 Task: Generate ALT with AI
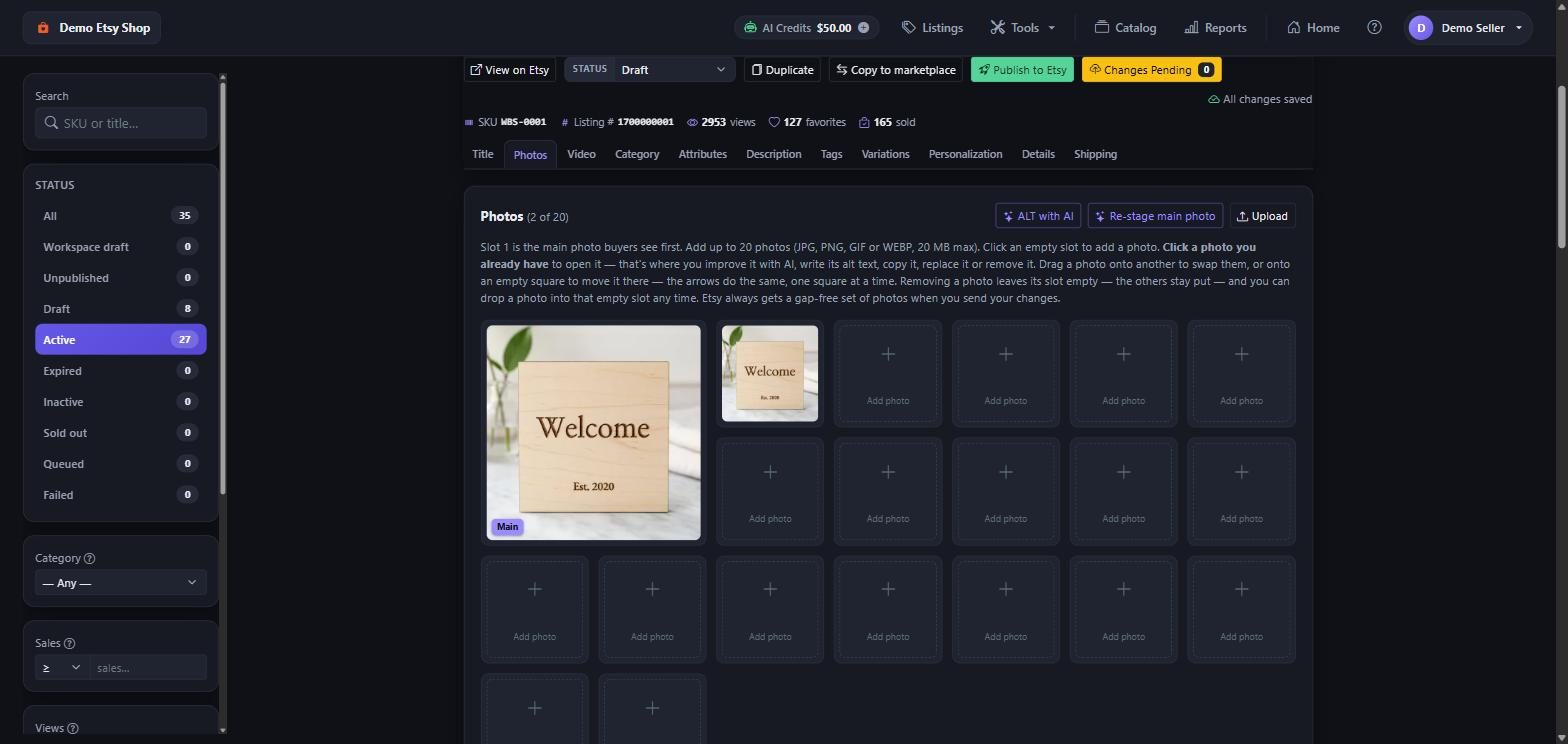[1038, 216]
